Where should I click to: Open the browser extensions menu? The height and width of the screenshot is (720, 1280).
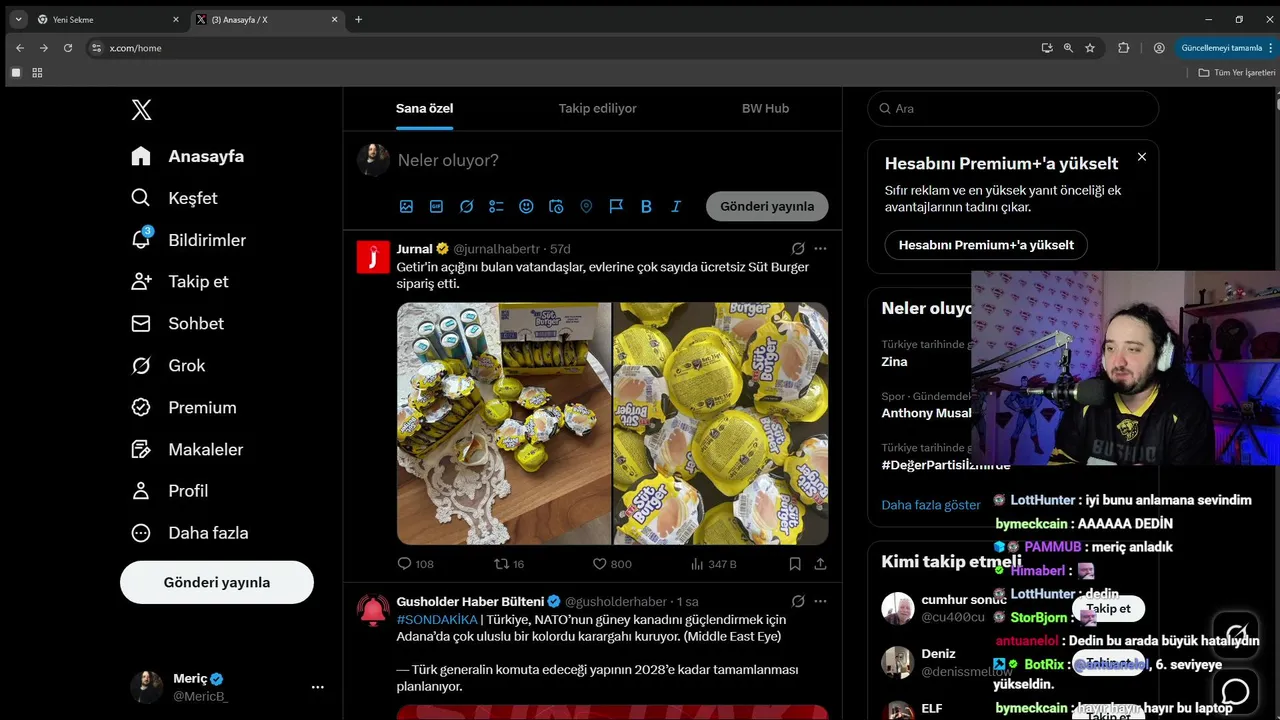click(x=1123, y=48)
